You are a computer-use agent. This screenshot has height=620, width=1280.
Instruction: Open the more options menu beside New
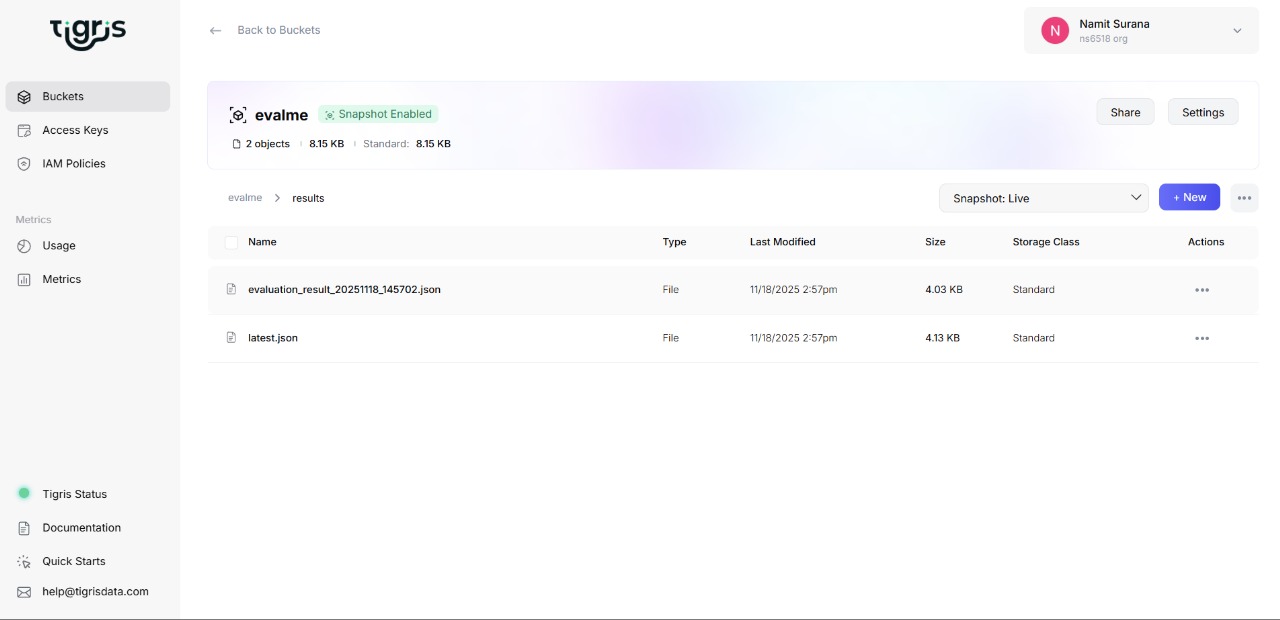1244,198
